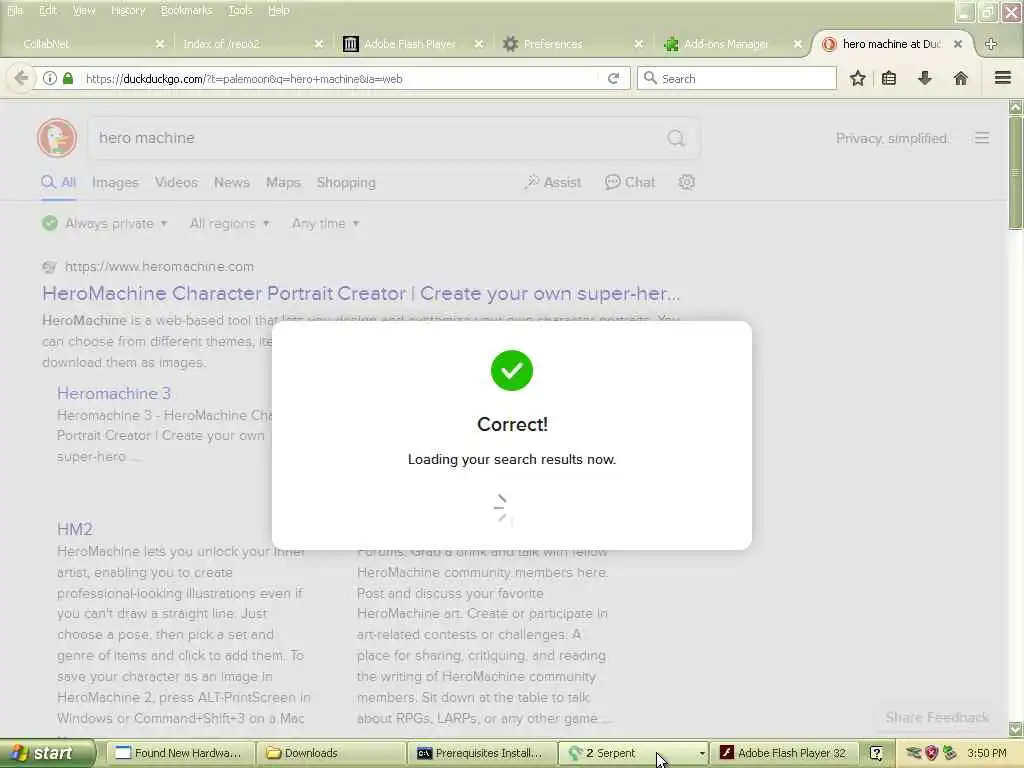This screenshot has height=768, width=1024.
Task: Close the CollabNet tab
Action: pos(160,44)
